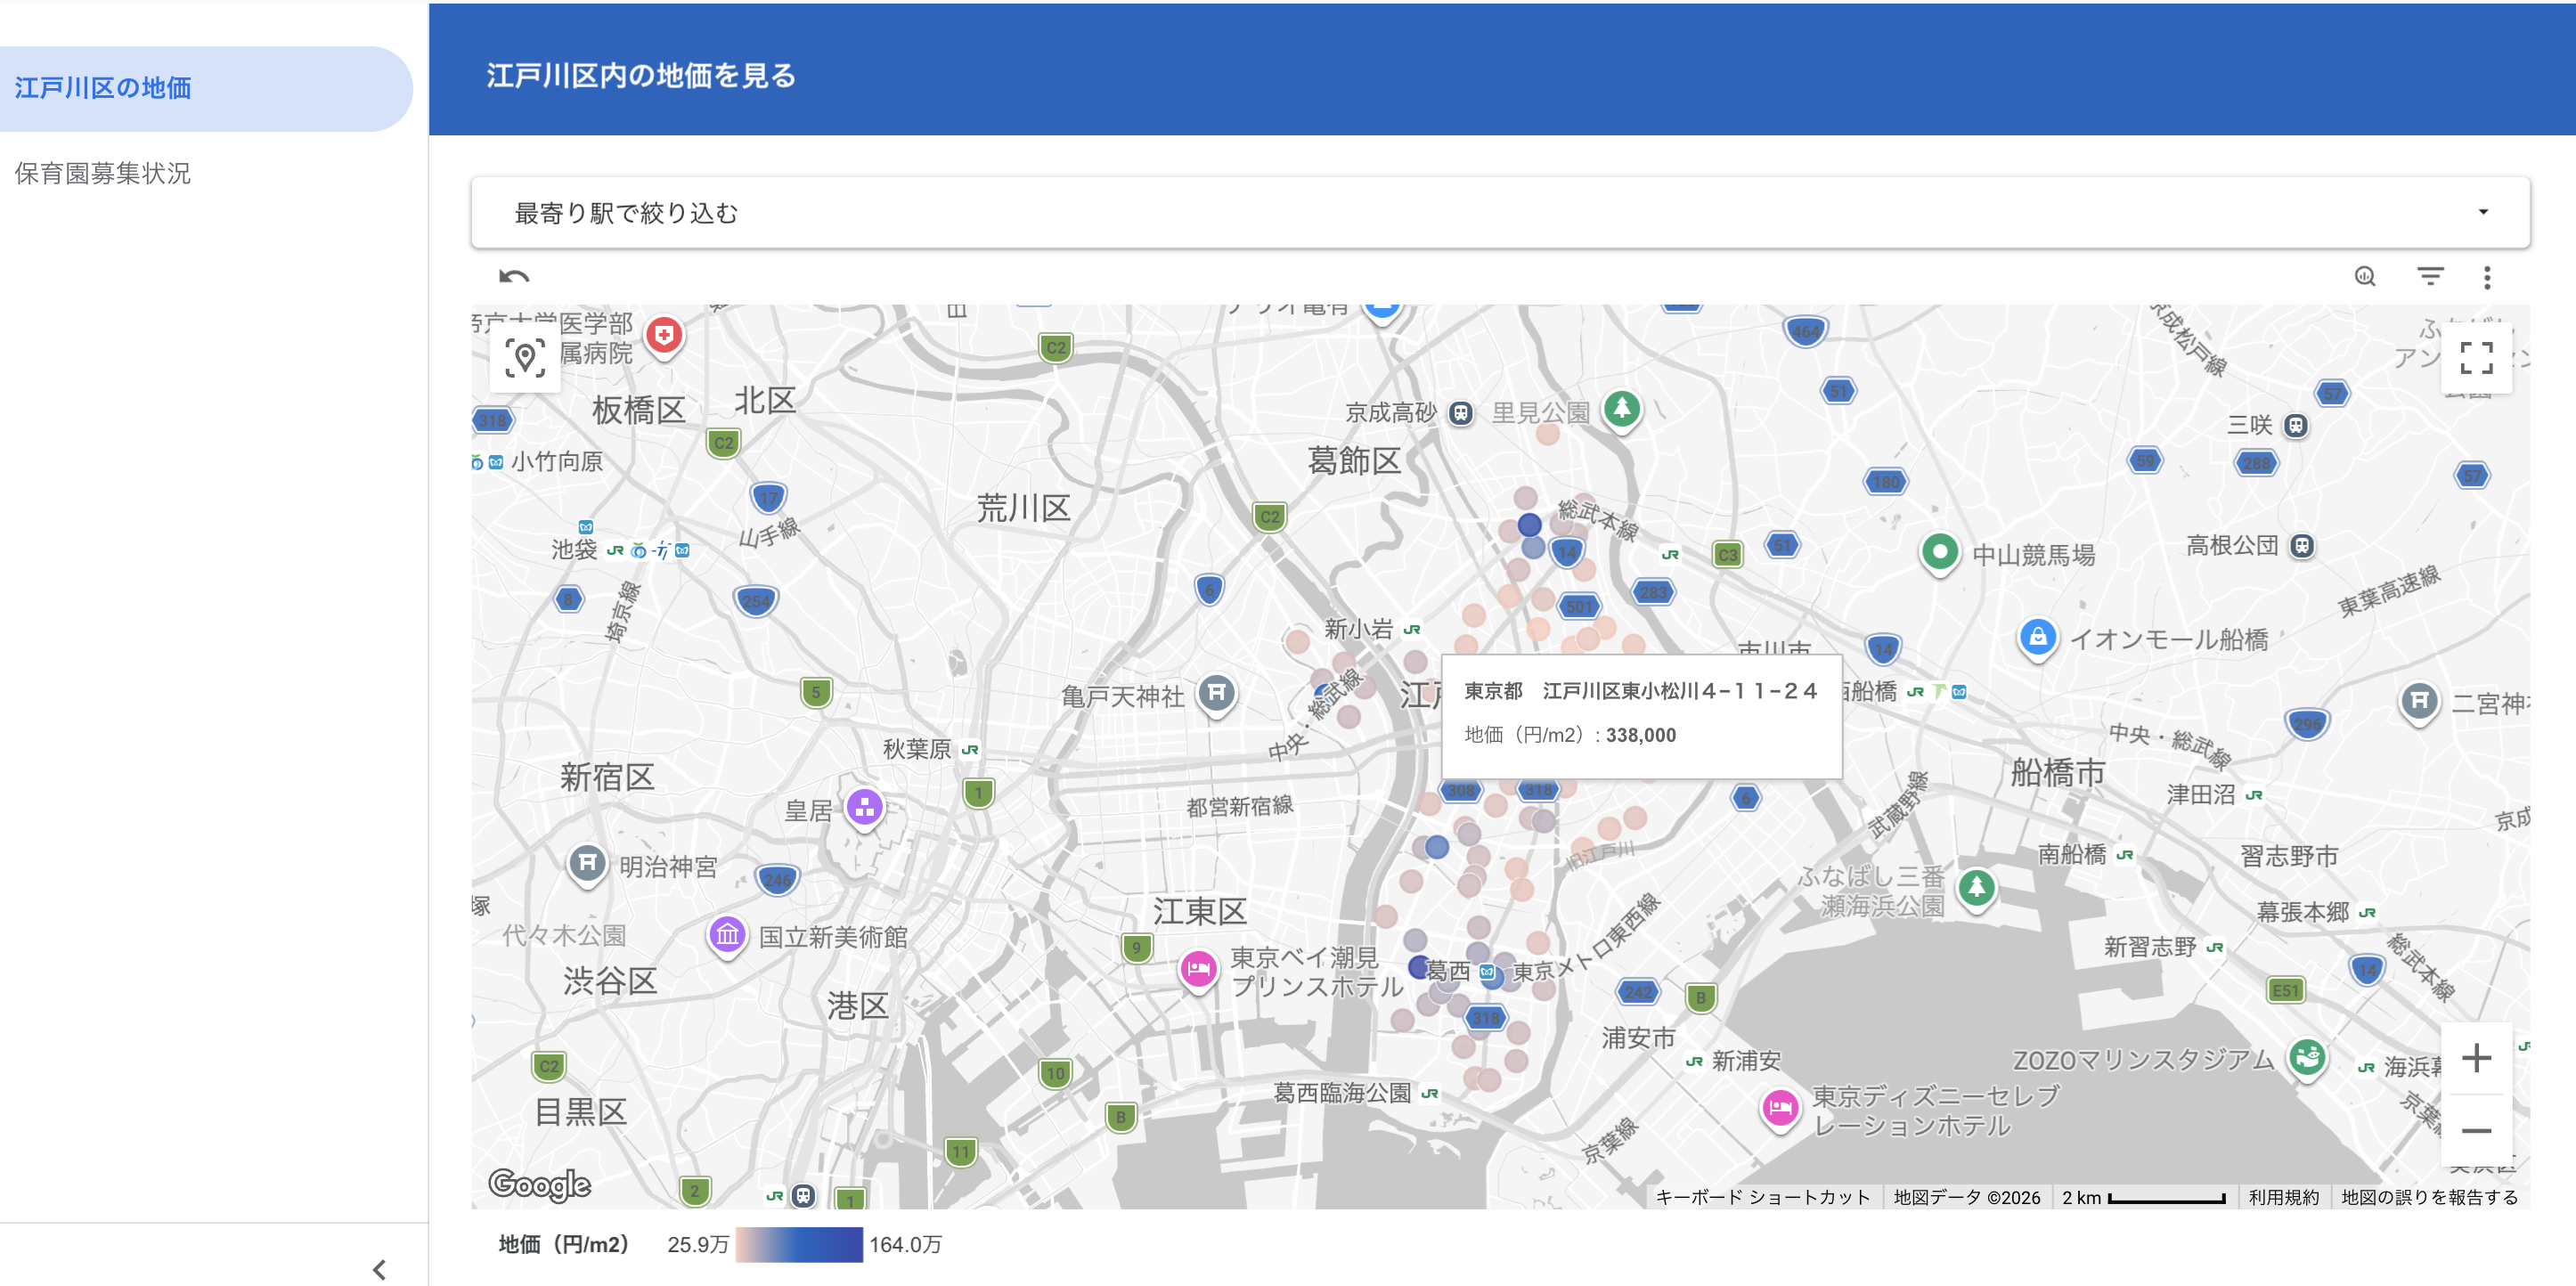Screen dimensions: 2576x1286
Task: Open the 利用規約 terms link
Action: (2283, 1198)
